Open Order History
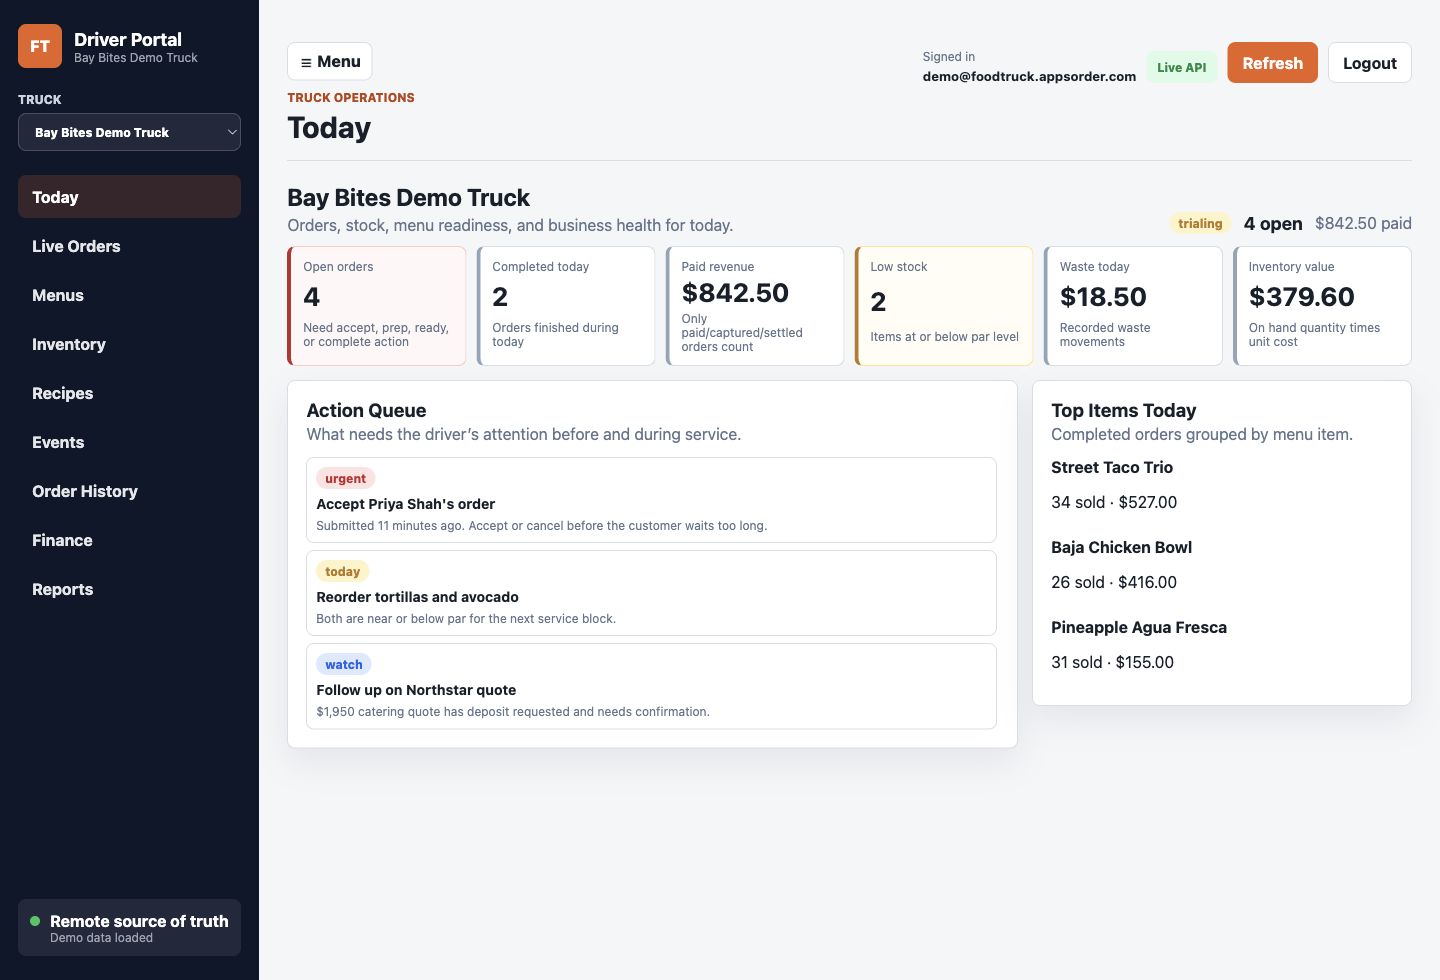This screenshot has width=1440, height=980. (x=129, y=491)
